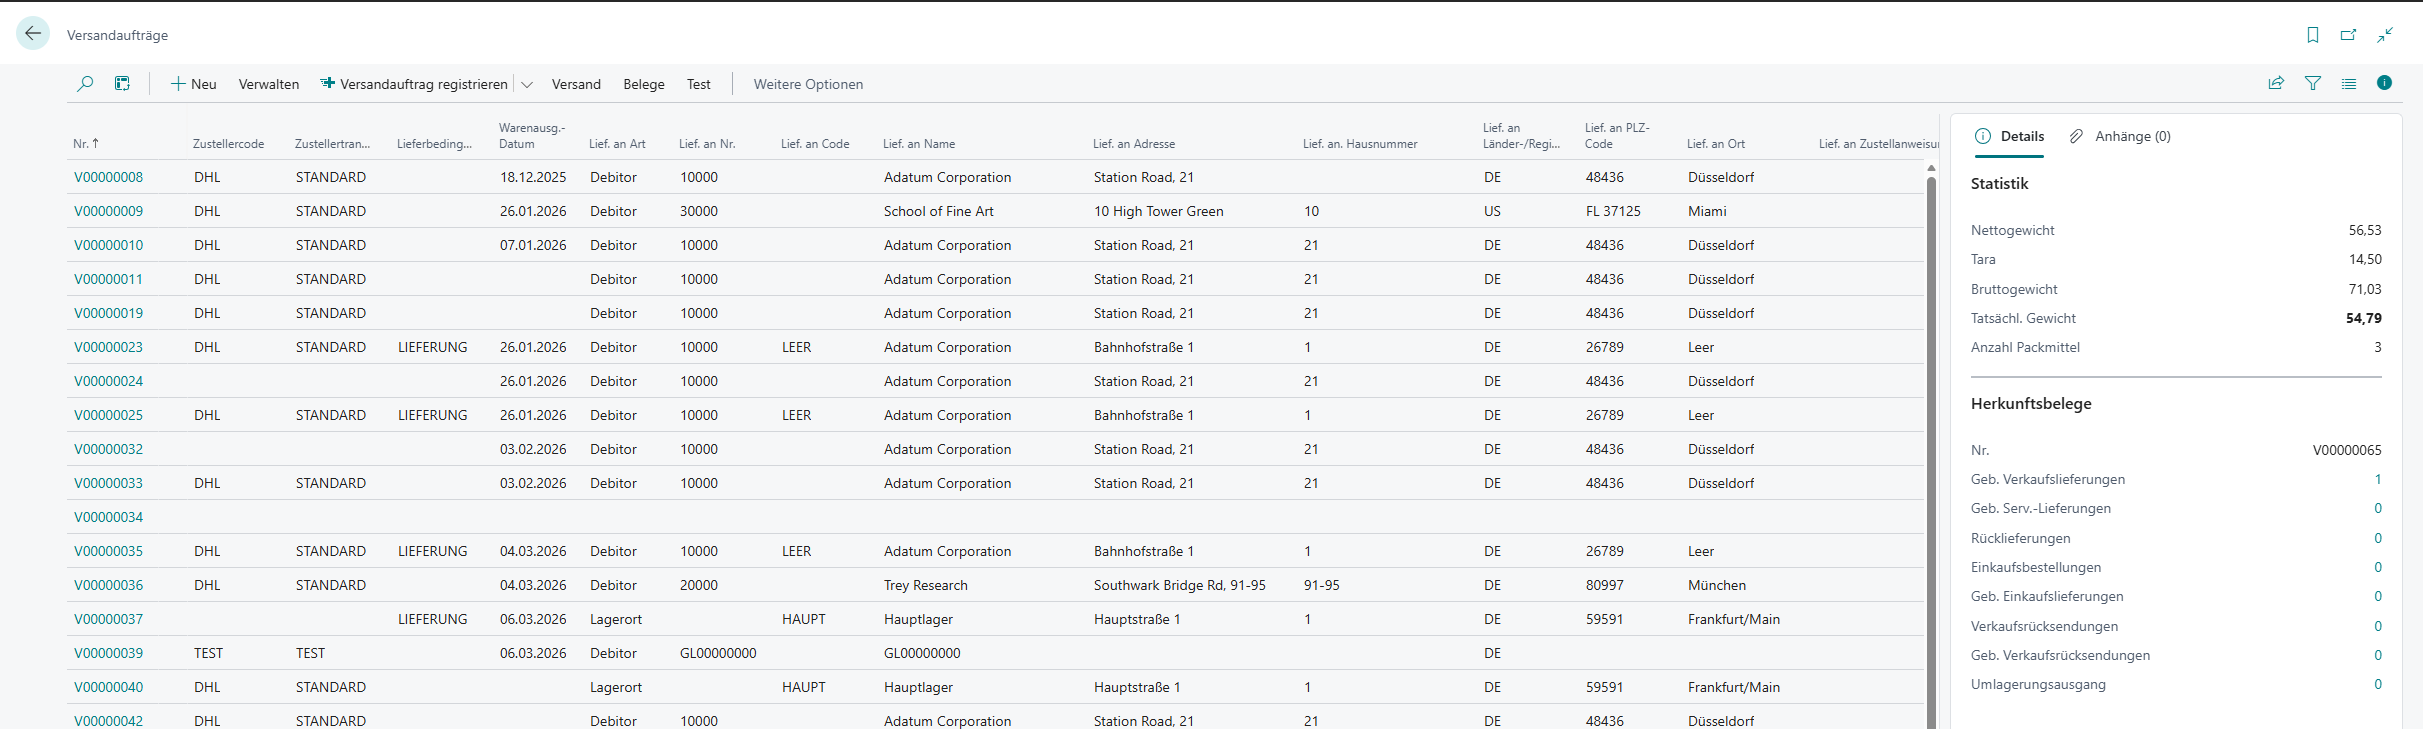This screenshot has height=729, width=2423.
Task: Click Herkunftsbelege Nr. V00000065
Action: (x=2347, y=450)
